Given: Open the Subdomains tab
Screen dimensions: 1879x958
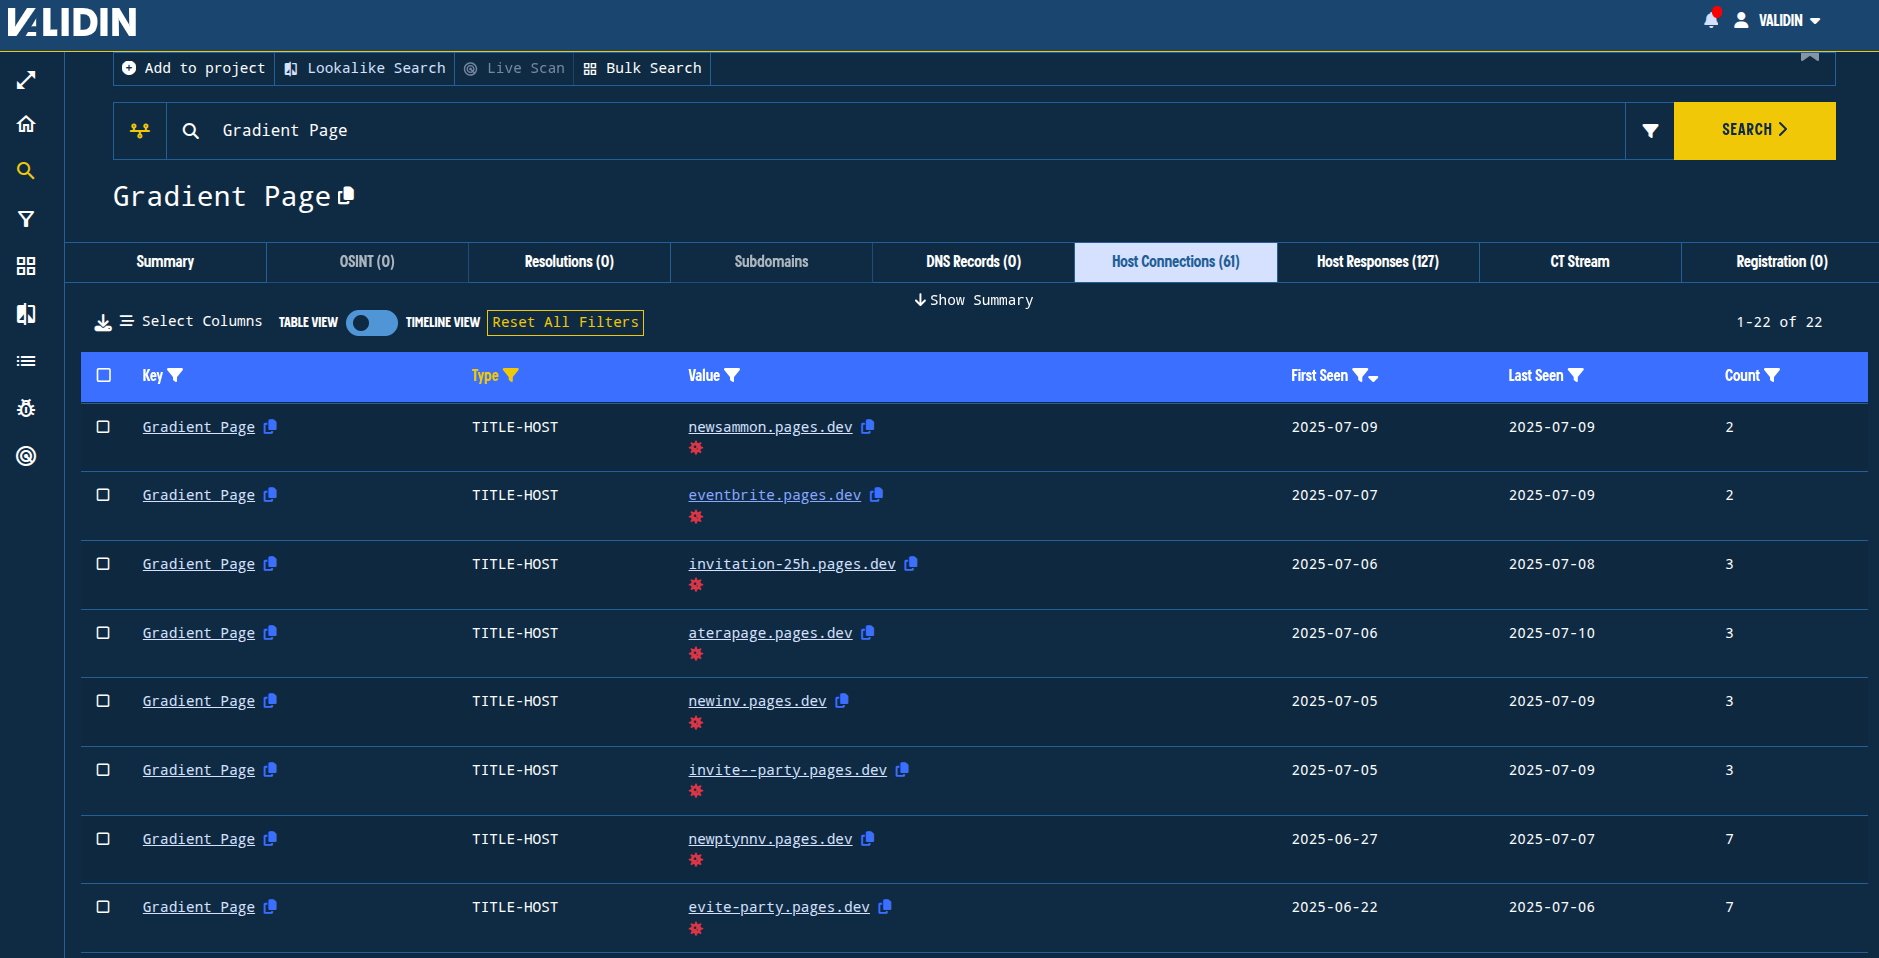Looking at the screenshot, I should 771,262.
